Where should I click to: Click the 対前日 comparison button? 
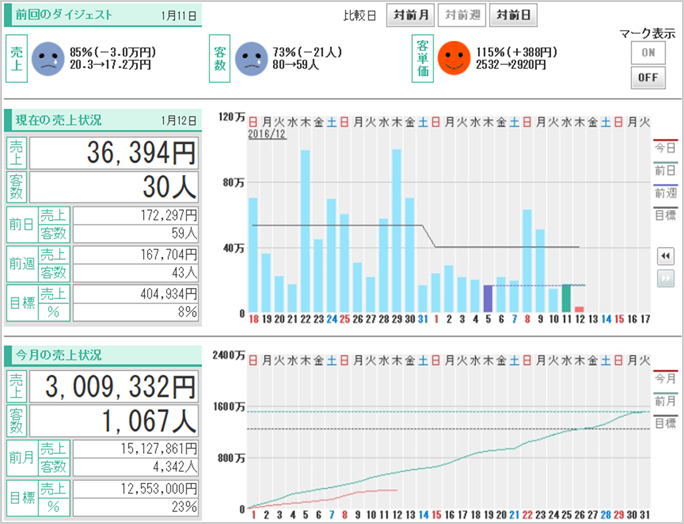point(513,15)
